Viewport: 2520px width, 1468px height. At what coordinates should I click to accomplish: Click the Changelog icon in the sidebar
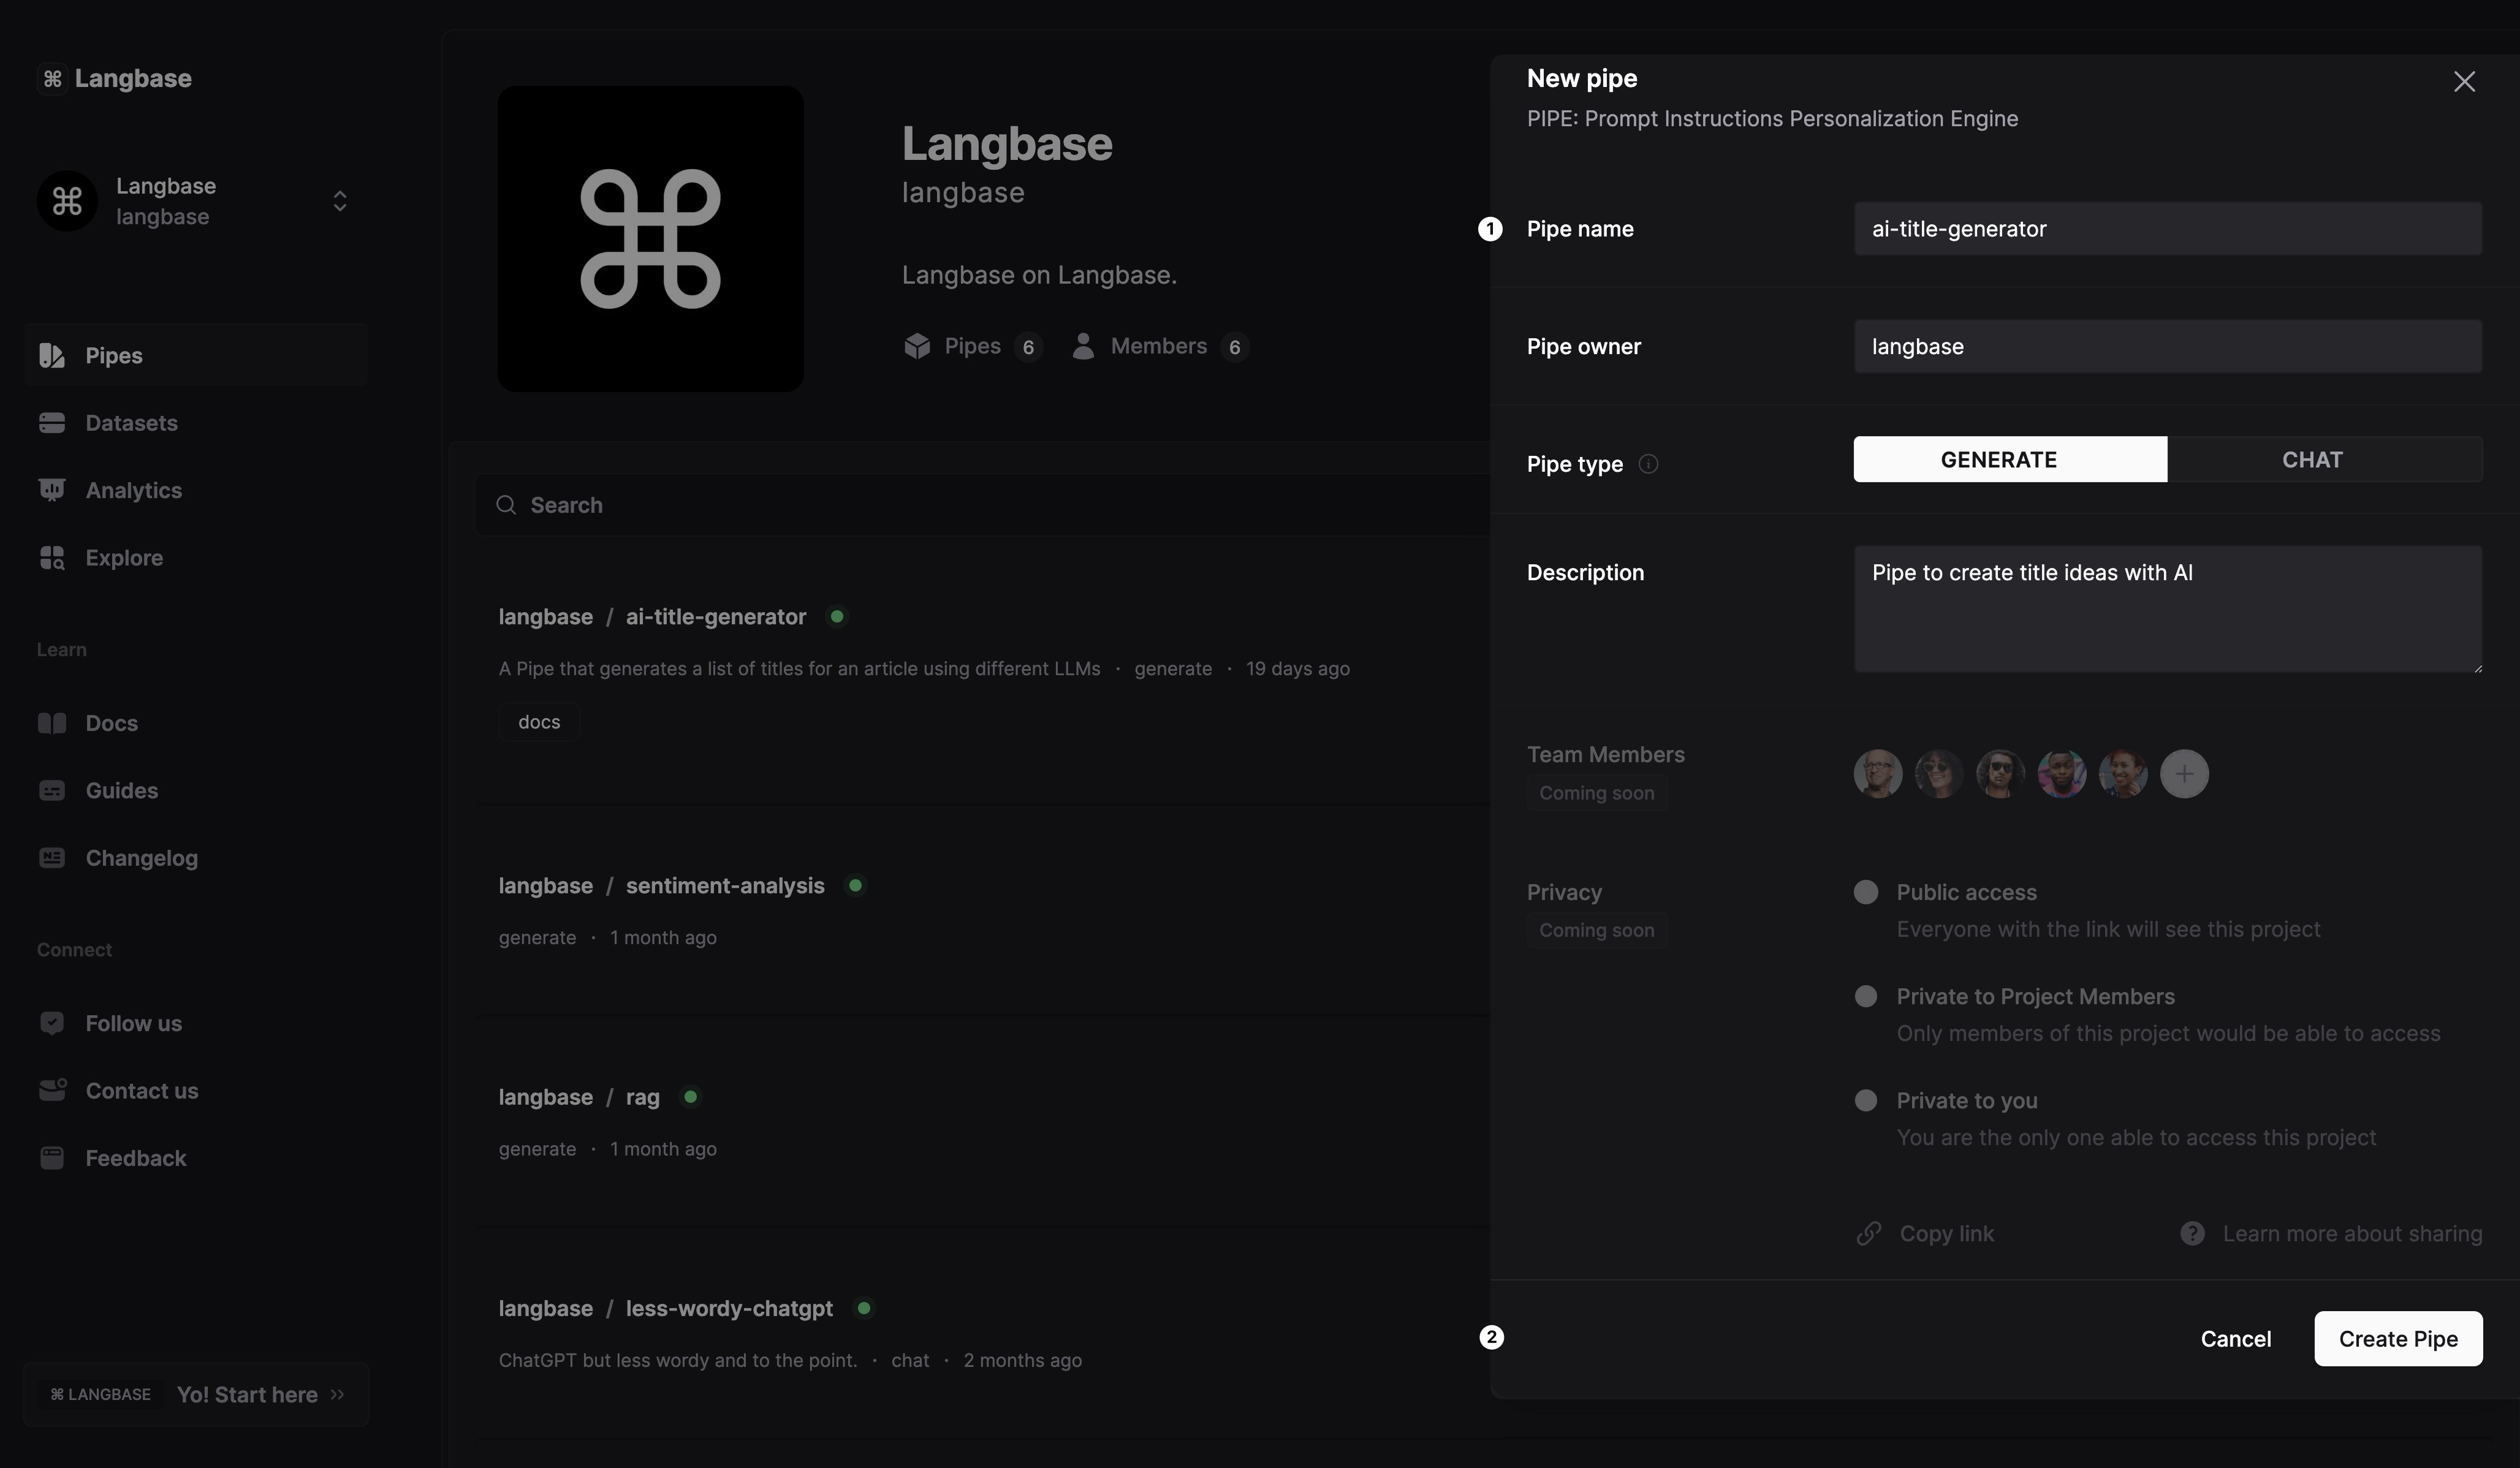click(52, 858)
